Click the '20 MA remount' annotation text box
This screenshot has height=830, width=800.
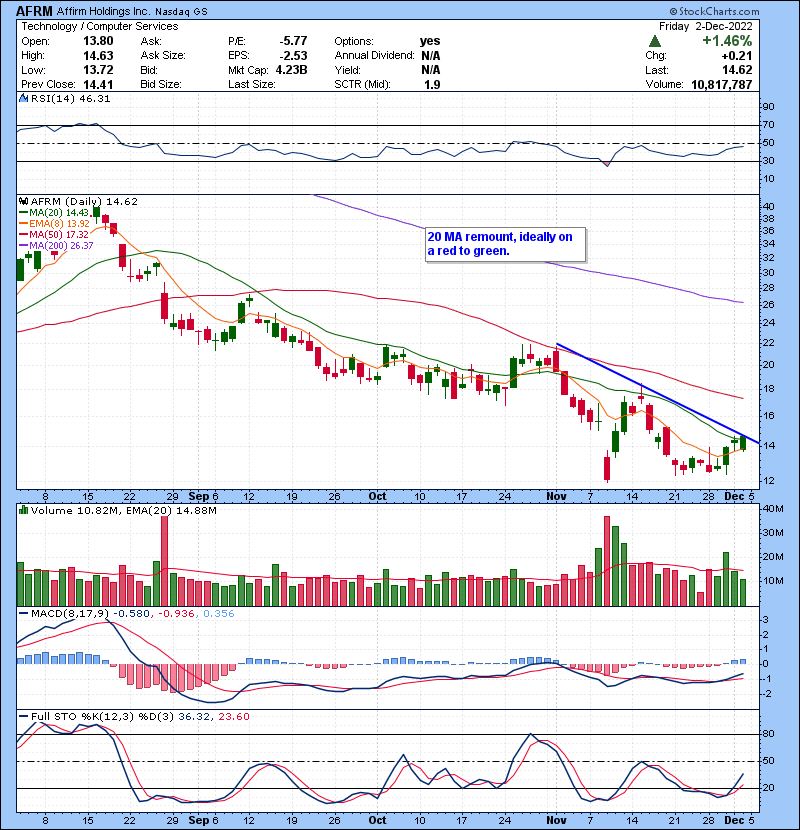coord(506,244)
